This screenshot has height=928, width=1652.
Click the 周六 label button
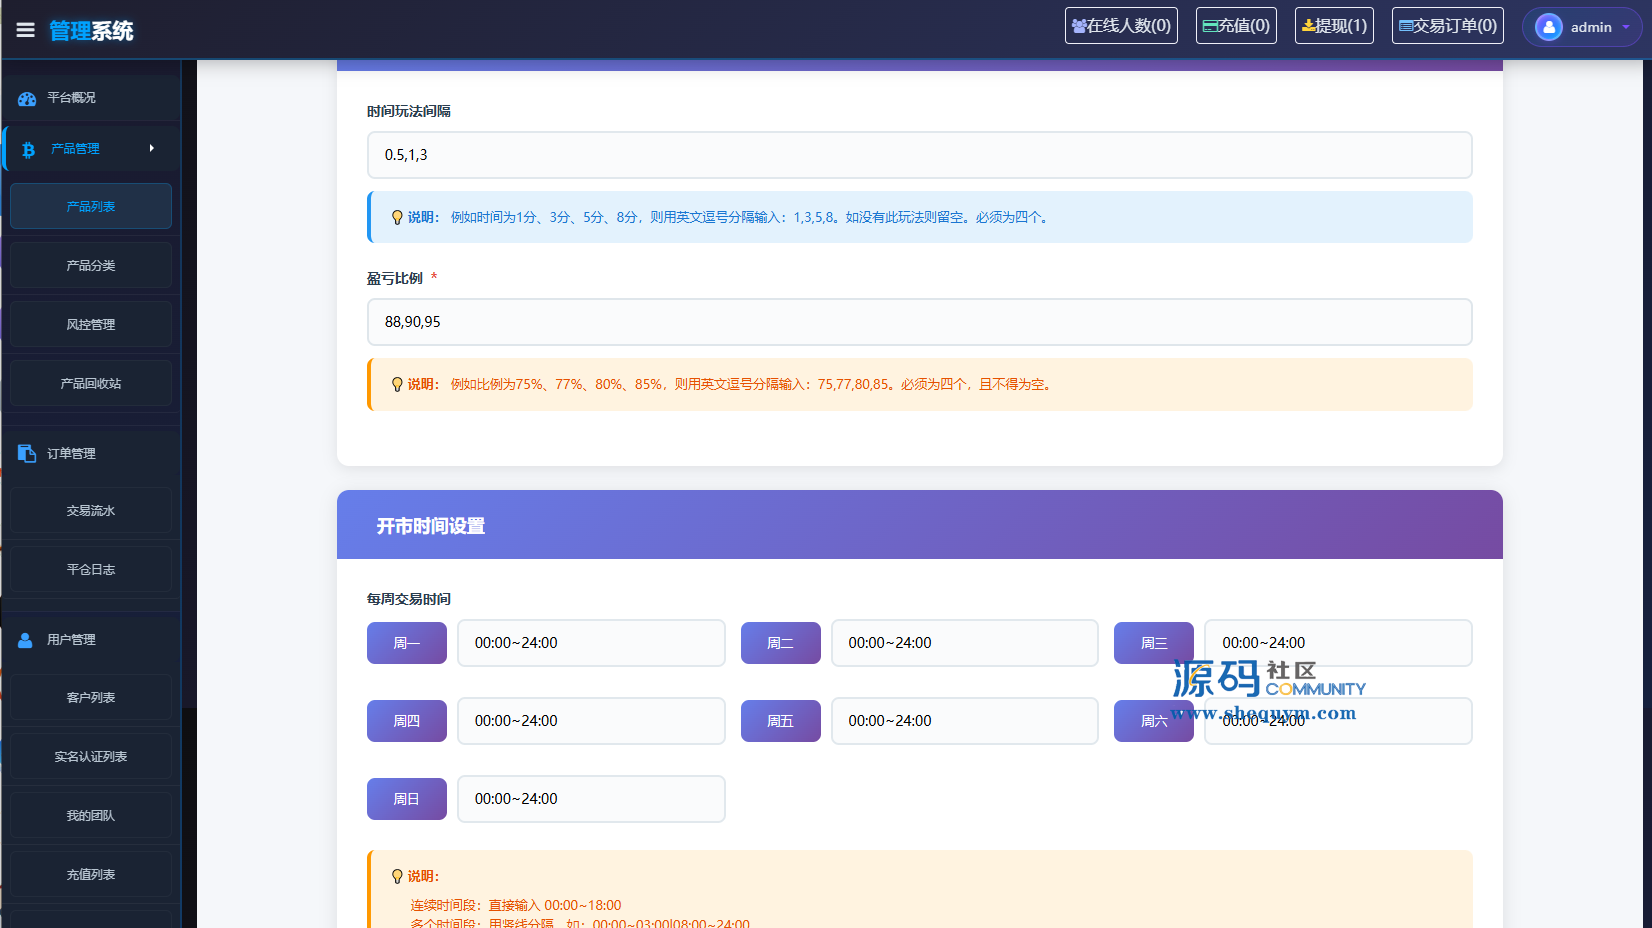click(x=1154, y=721)
